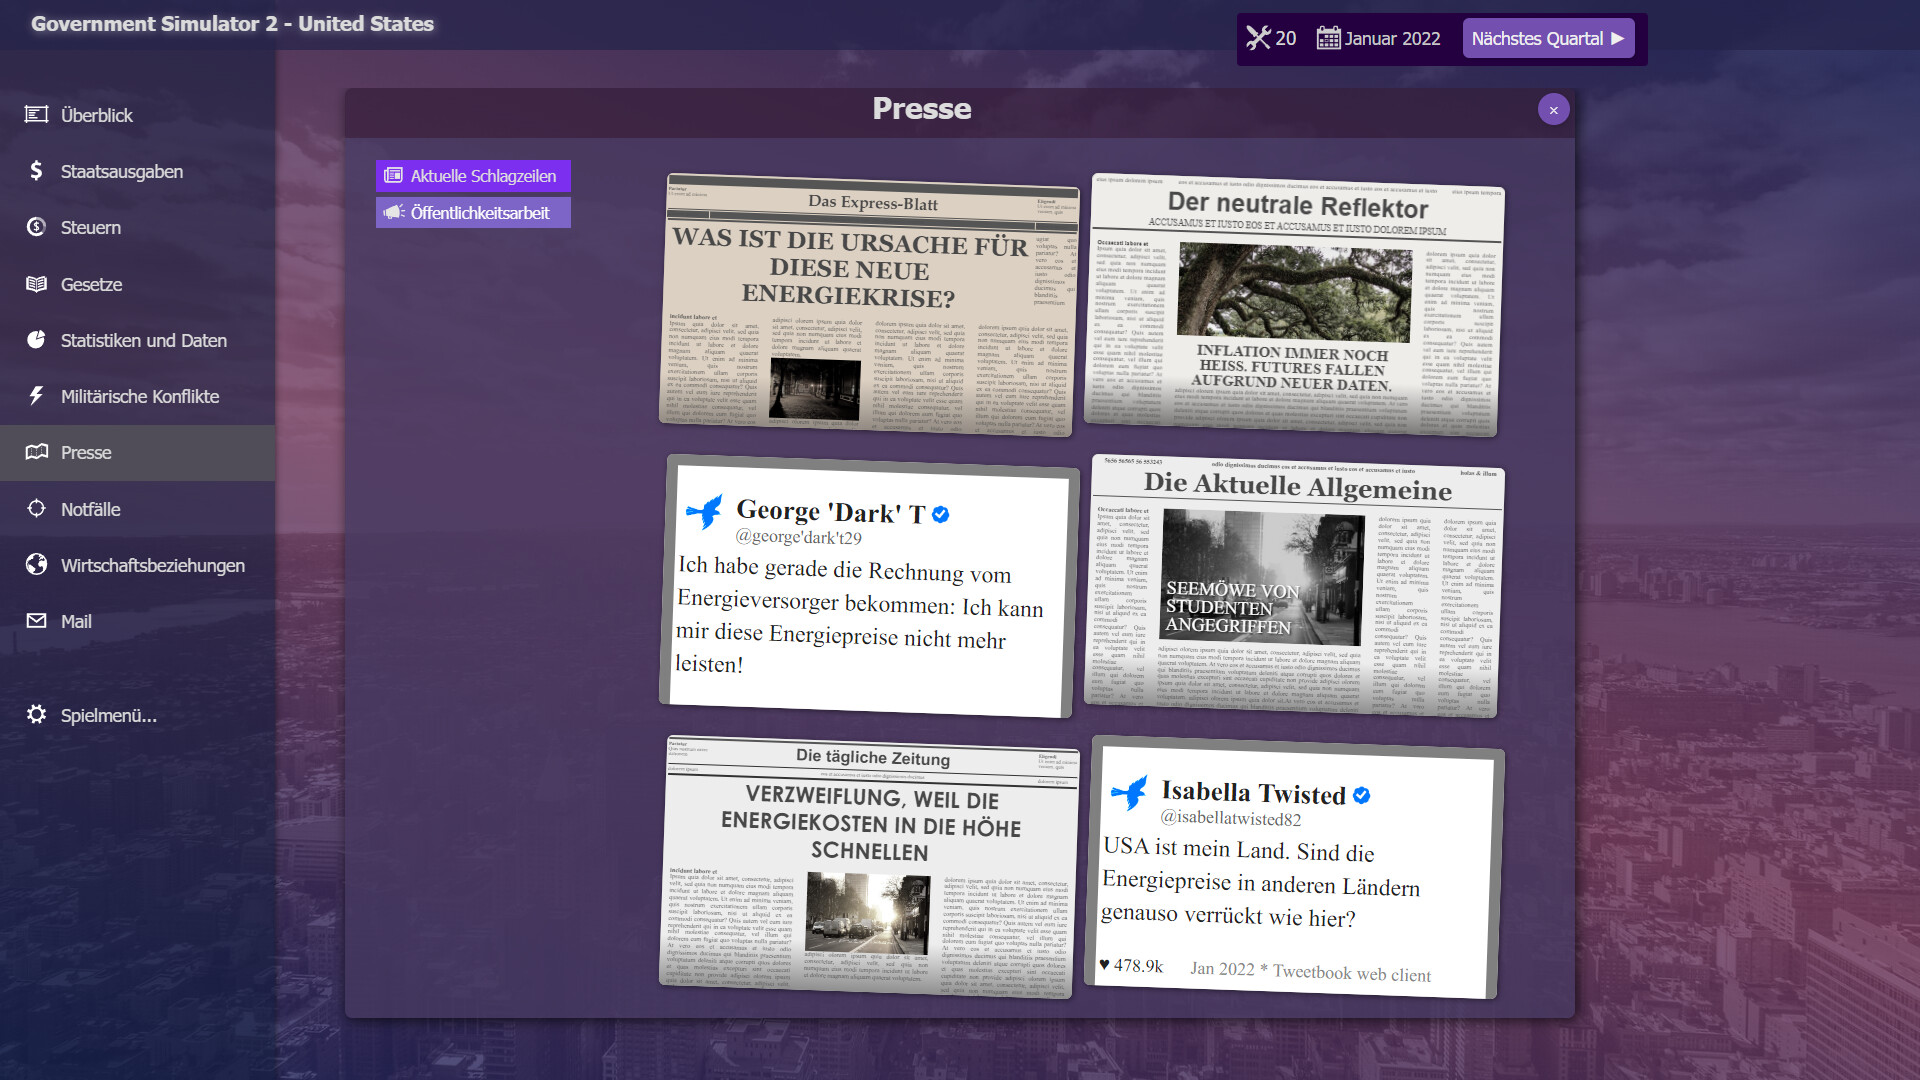Screen dimensions: 1920x1080
Task: Click the dollar icon for Staatsausgaben
Action: click(36, 171)
